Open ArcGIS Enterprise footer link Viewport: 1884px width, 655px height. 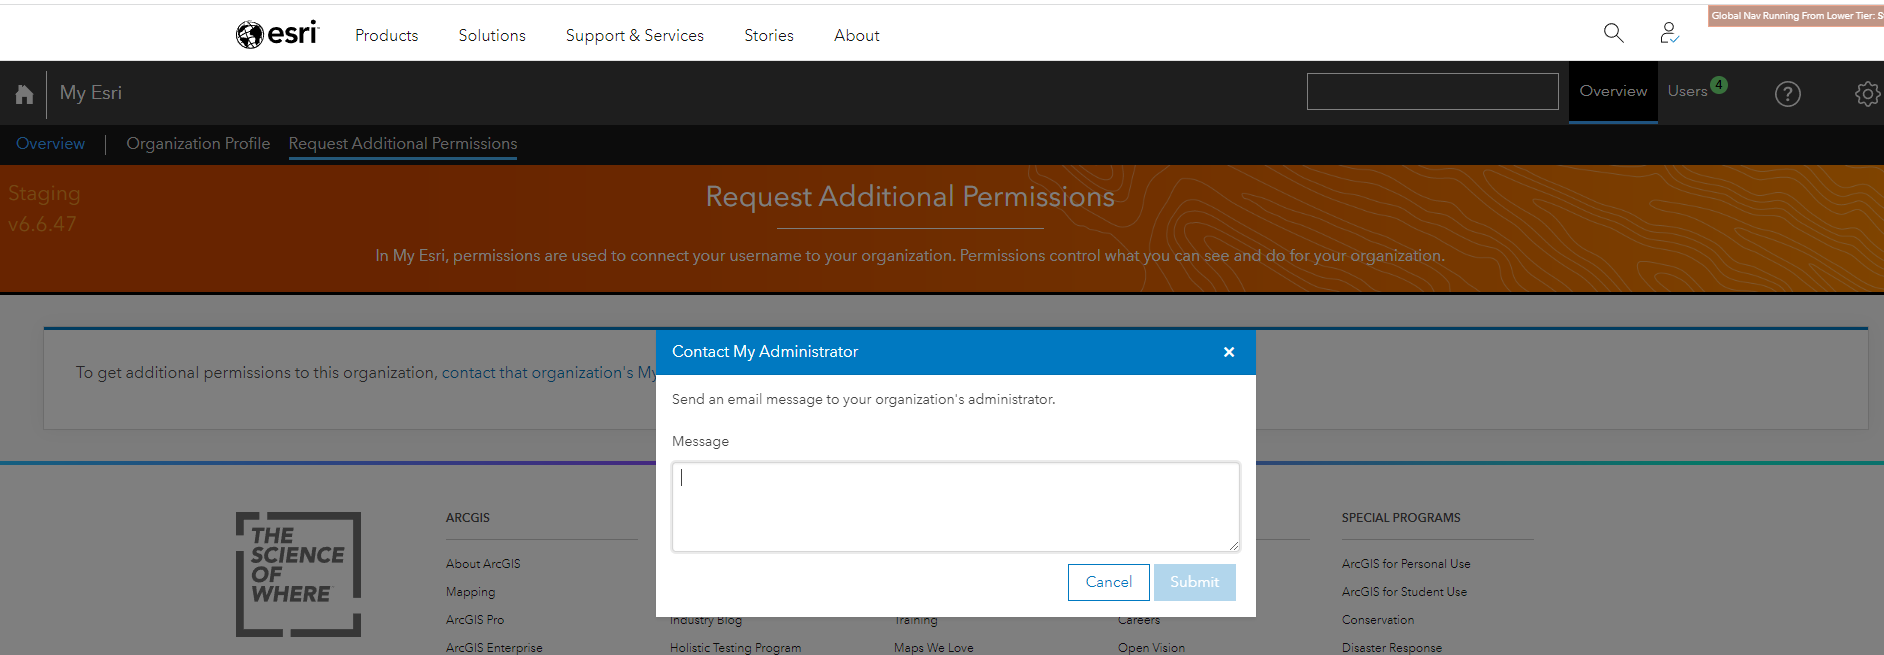pyautogui.click(x=494, y=648)
